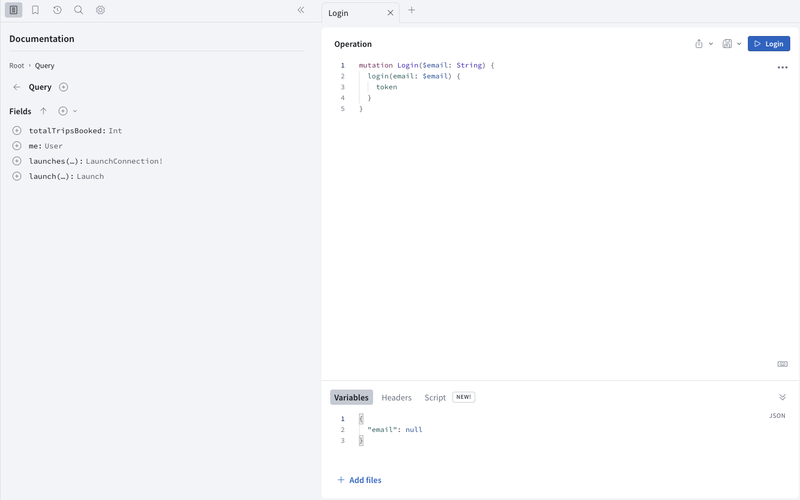Open the Launch type link
The height and width of the screenshot is (500, 800).
pos(90,177)
